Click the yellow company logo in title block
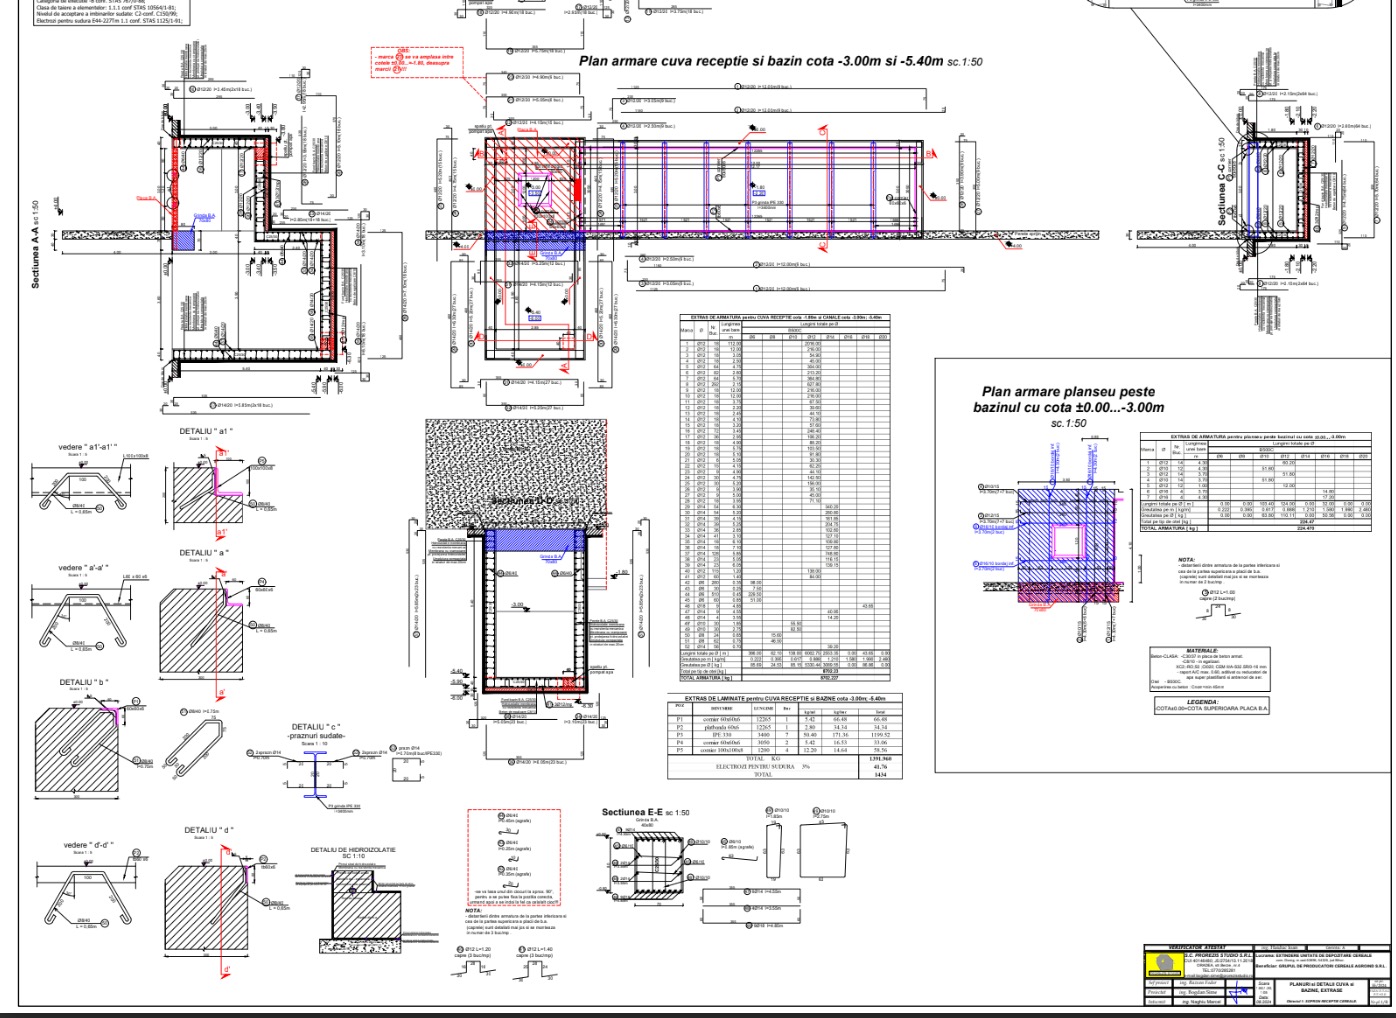1396x1018 pixels. click(x=1164, y=965)
